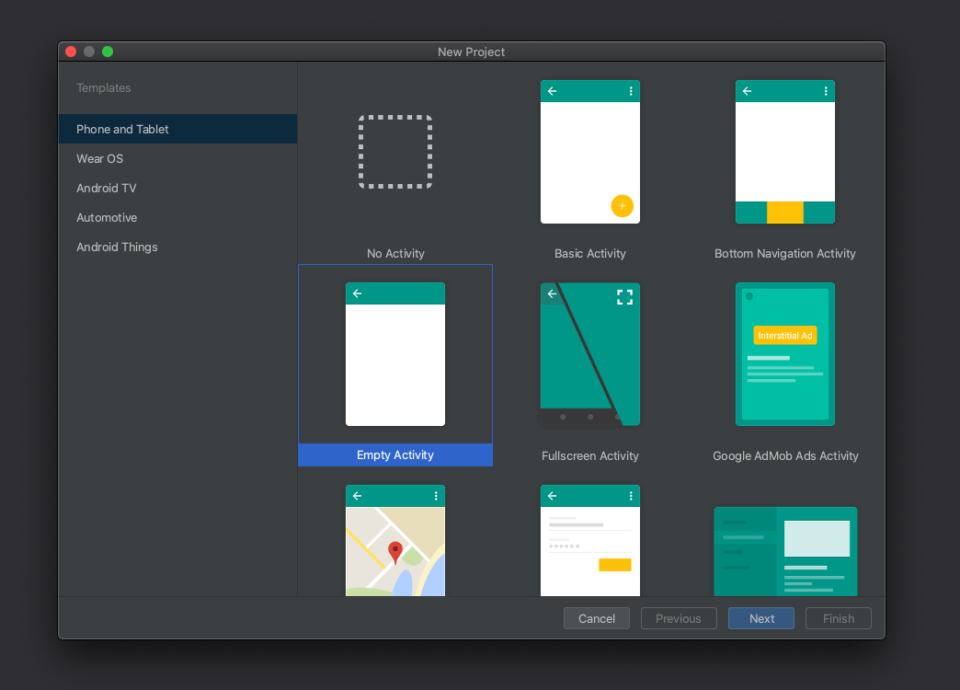Viewport: 960px width, 690px height.
Task: Click the green macOS zoom window button
Action: 108,52
